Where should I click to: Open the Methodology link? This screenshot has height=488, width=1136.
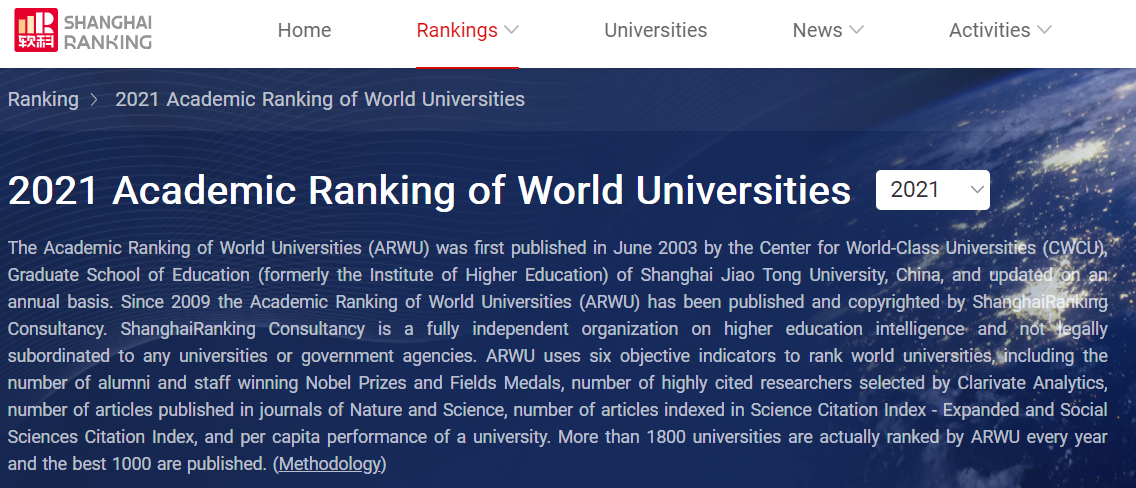coord(330,464)
